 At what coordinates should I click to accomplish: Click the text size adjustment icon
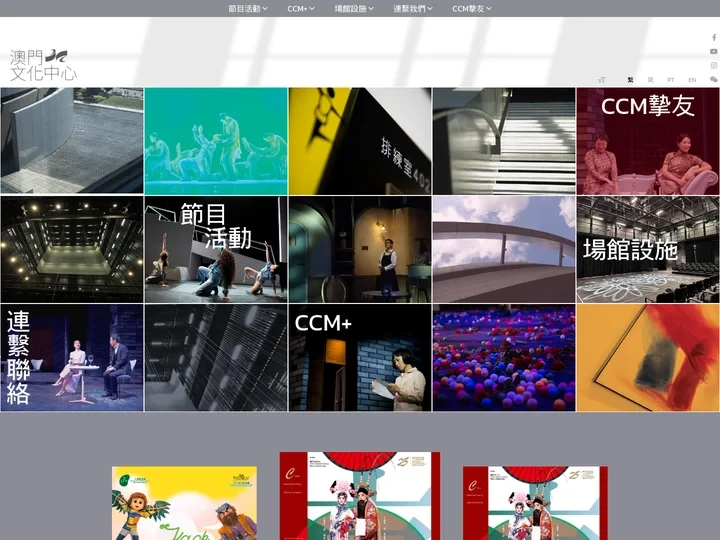(x=602, y=80)
